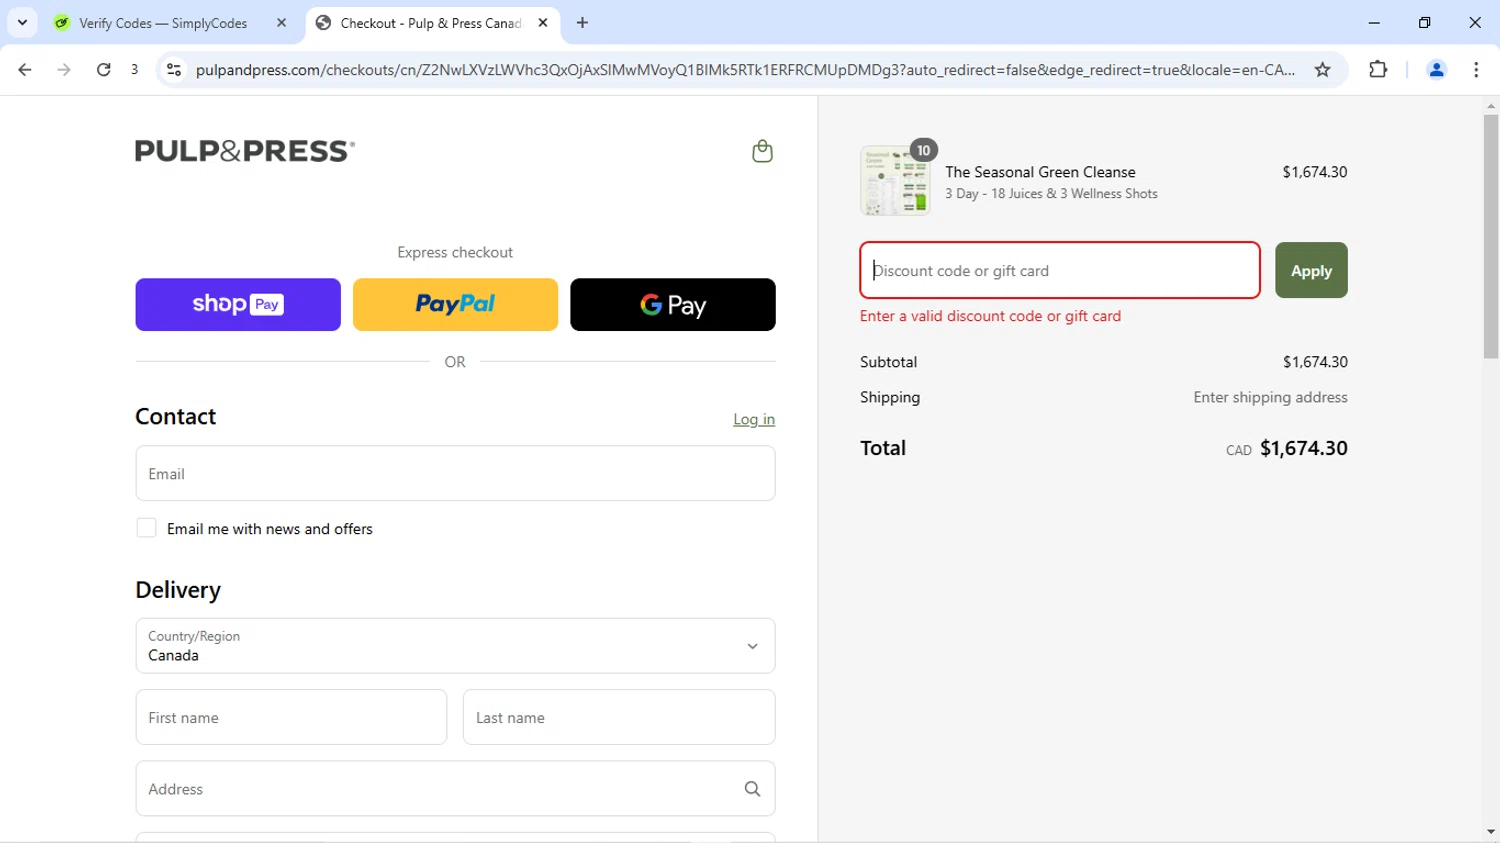Close the Verify Codes SimplyCodes tab
Screen dimensions: 1500x843
click(x=281, y=22)
